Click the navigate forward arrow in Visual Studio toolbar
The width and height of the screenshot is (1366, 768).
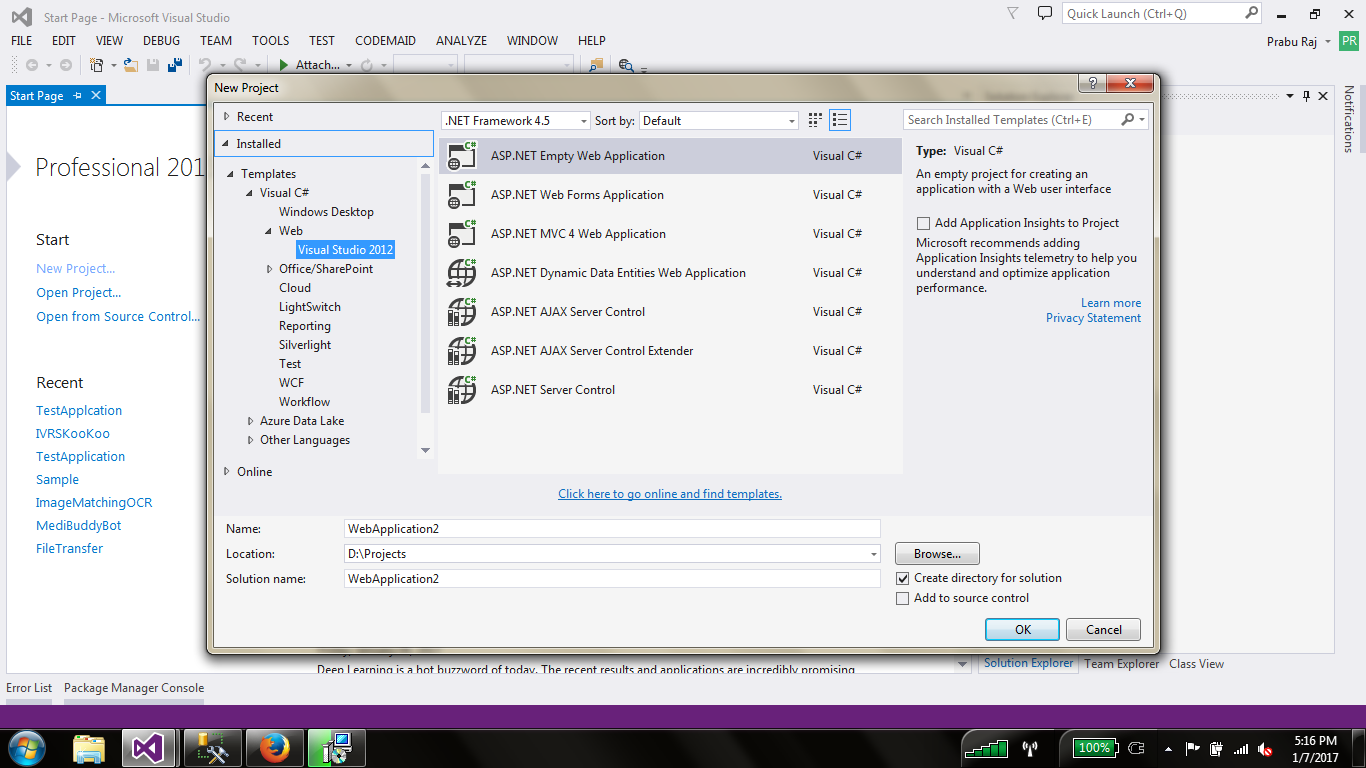click(x=66, y=65)
